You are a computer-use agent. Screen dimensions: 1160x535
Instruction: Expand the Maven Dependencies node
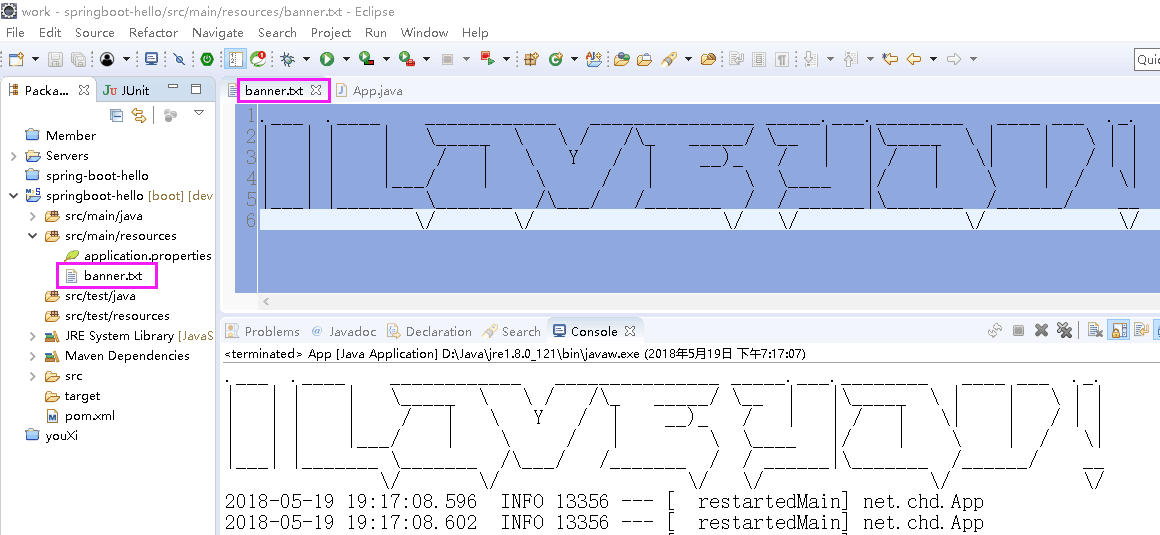click(33, 356)
